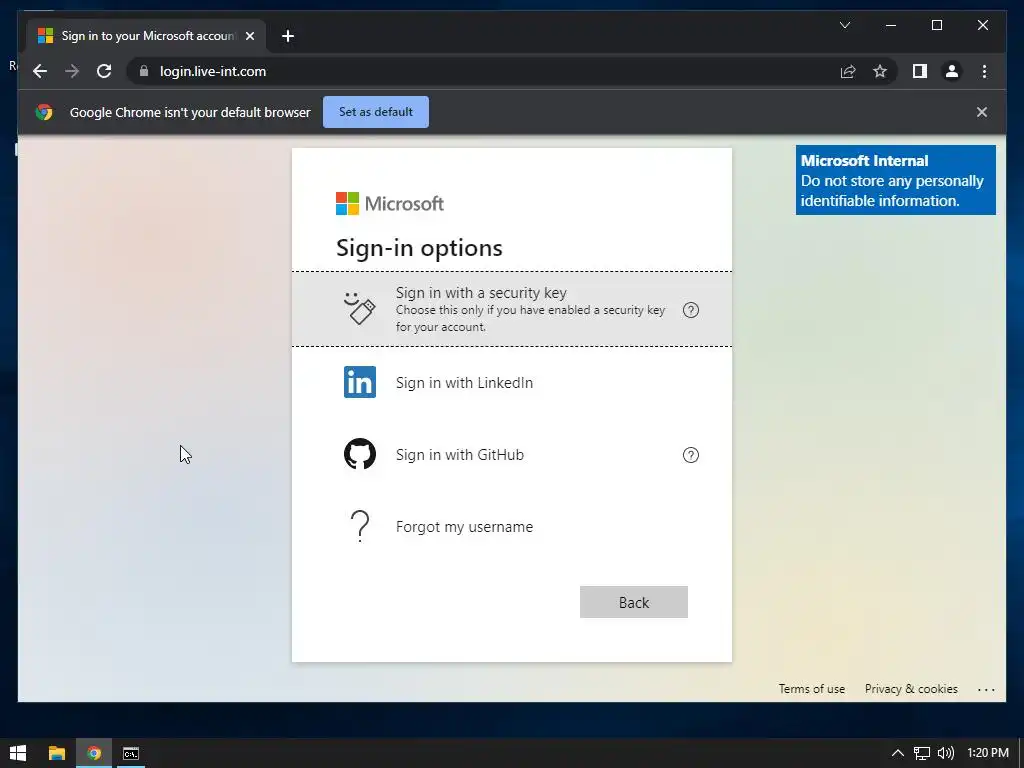Minimize the Chrome window
The image size is (1024, 768).
(891, 25)
